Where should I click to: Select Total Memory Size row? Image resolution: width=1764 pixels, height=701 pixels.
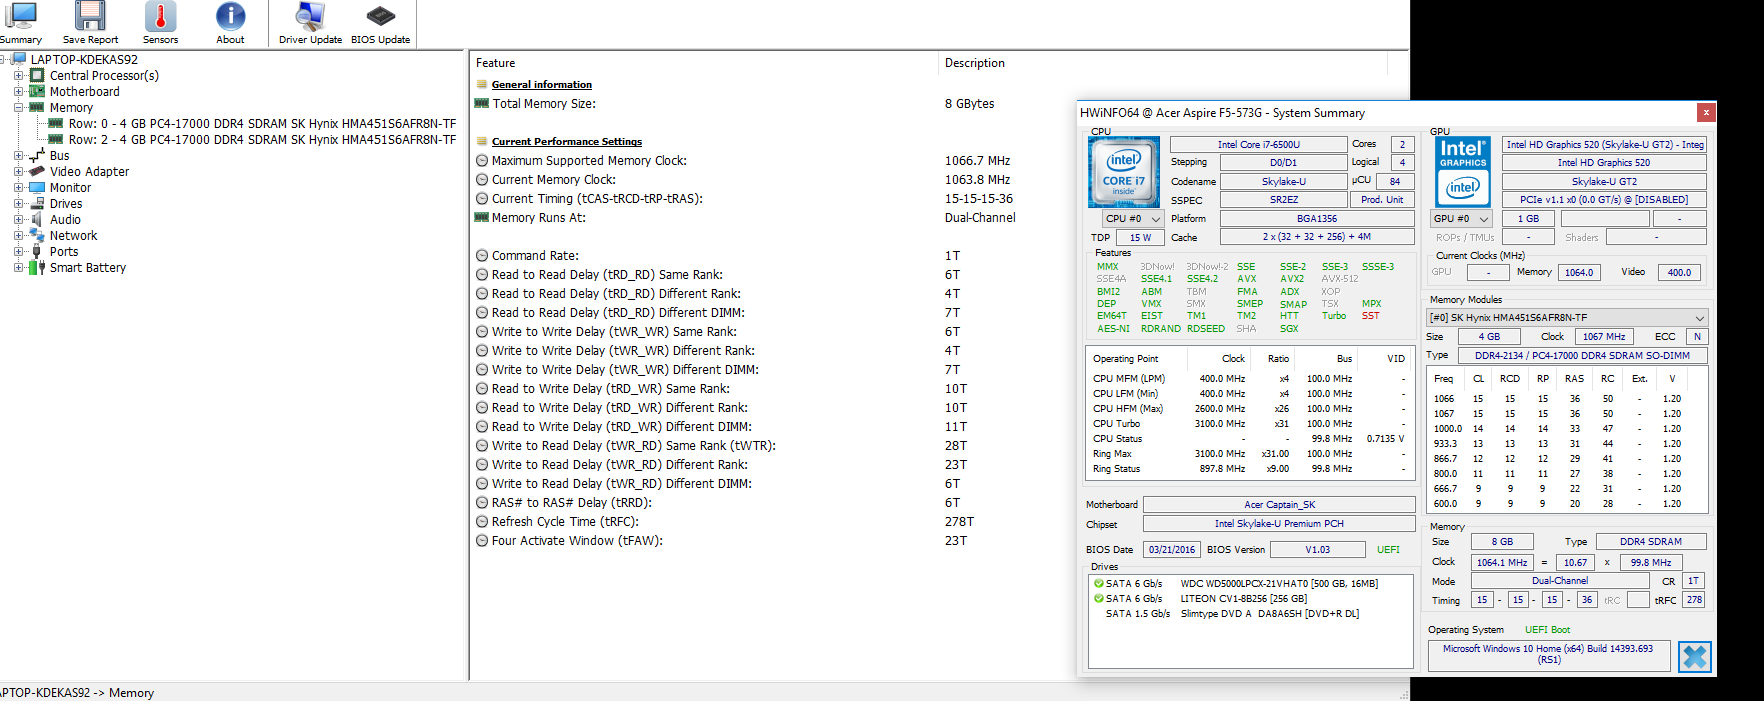click(543, 104)
